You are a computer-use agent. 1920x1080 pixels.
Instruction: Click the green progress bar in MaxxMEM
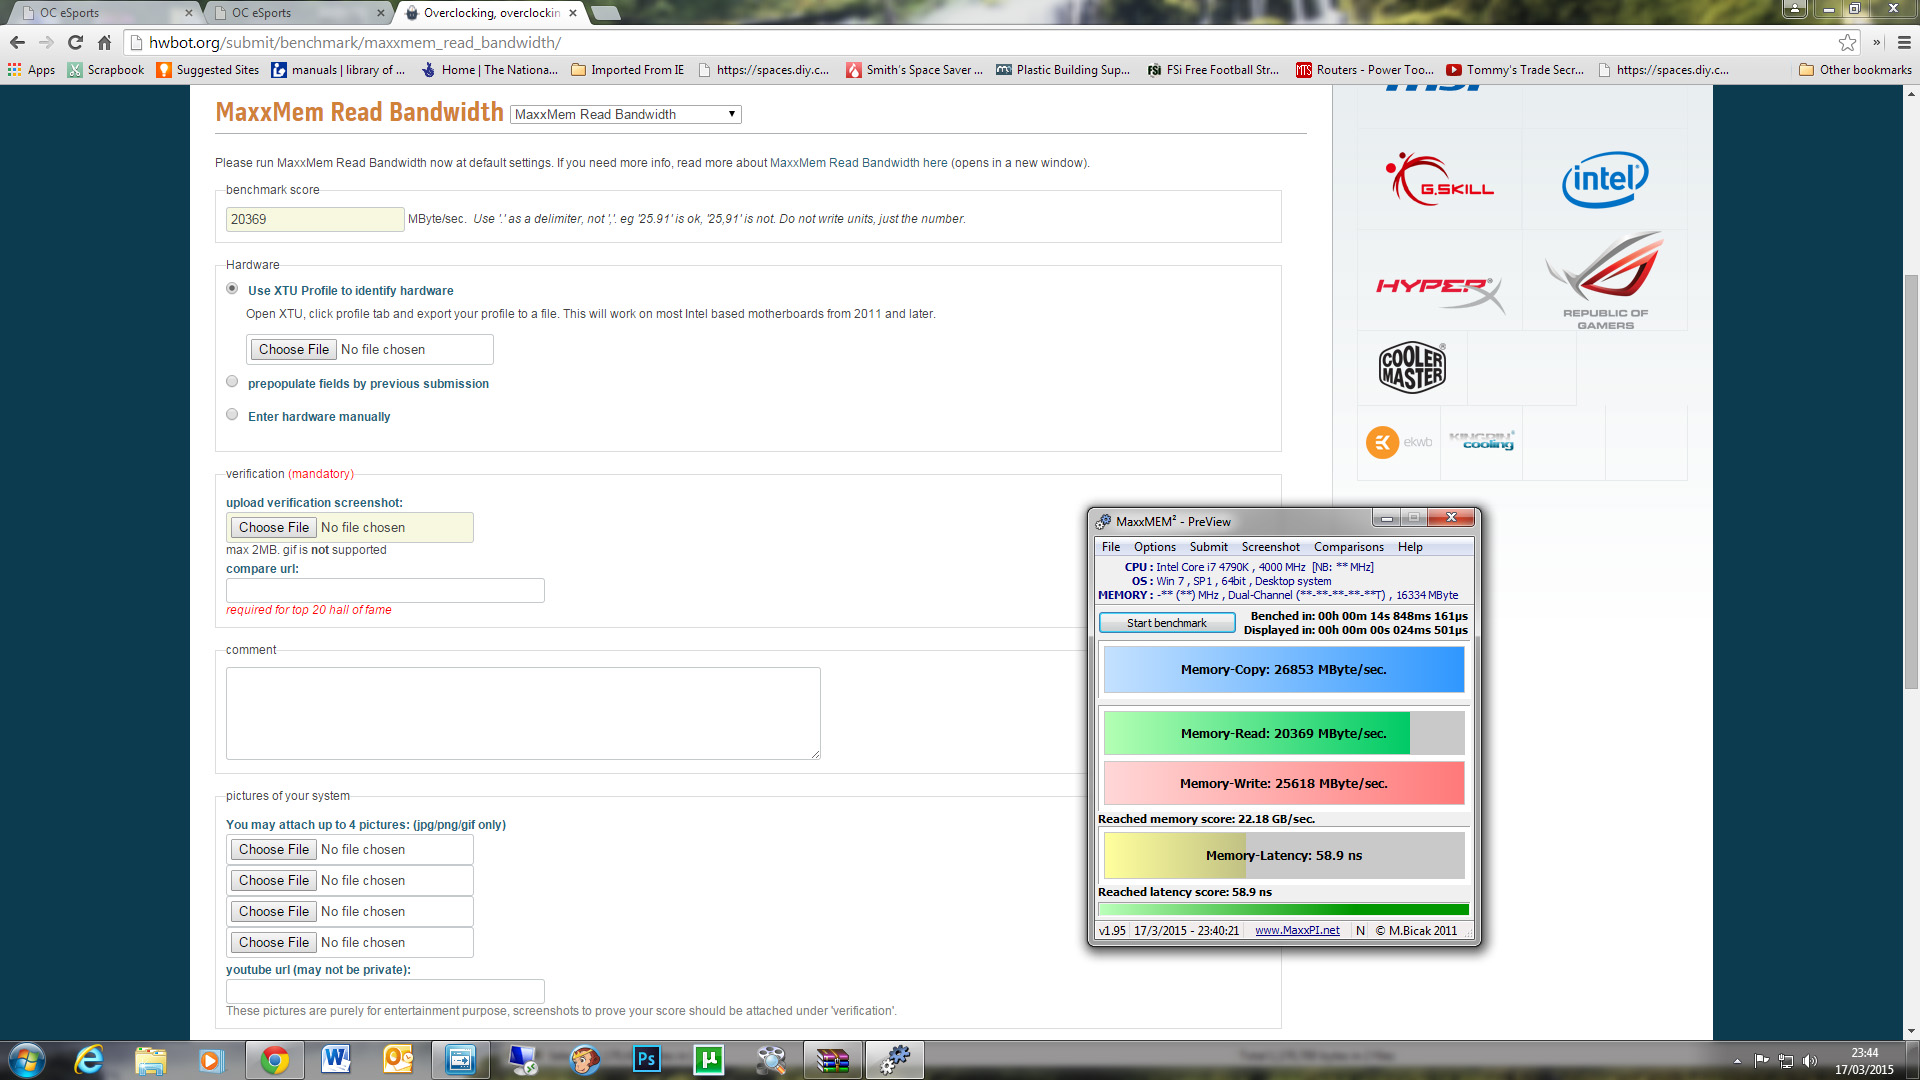[1284, 910]
